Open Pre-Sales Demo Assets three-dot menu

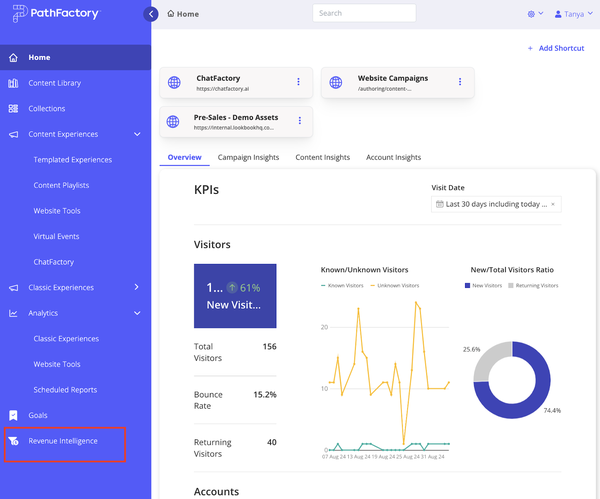300,121
